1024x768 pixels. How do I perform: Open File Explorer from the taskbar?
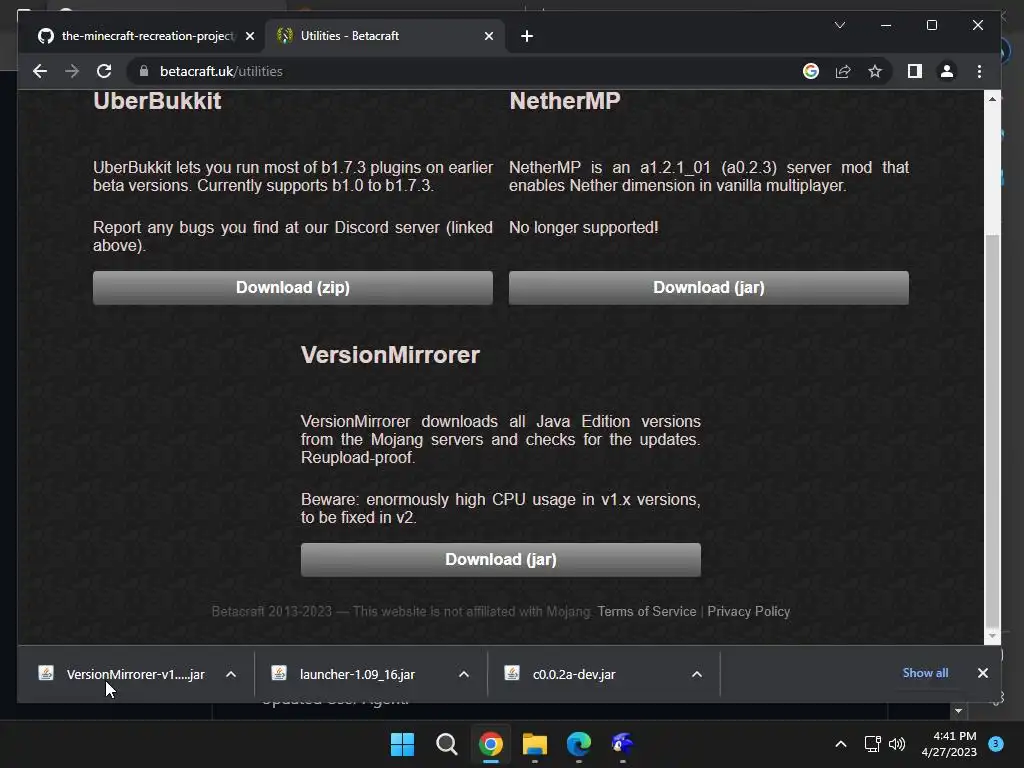535,744
